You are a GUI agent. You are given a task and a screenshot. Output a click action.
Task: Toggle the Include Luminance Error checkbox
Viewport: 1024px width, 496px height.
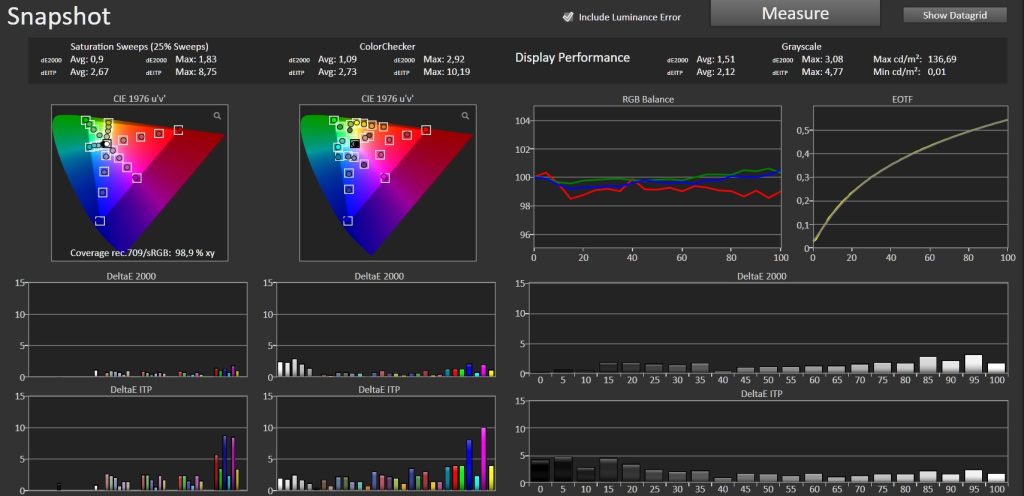[568, 16]
